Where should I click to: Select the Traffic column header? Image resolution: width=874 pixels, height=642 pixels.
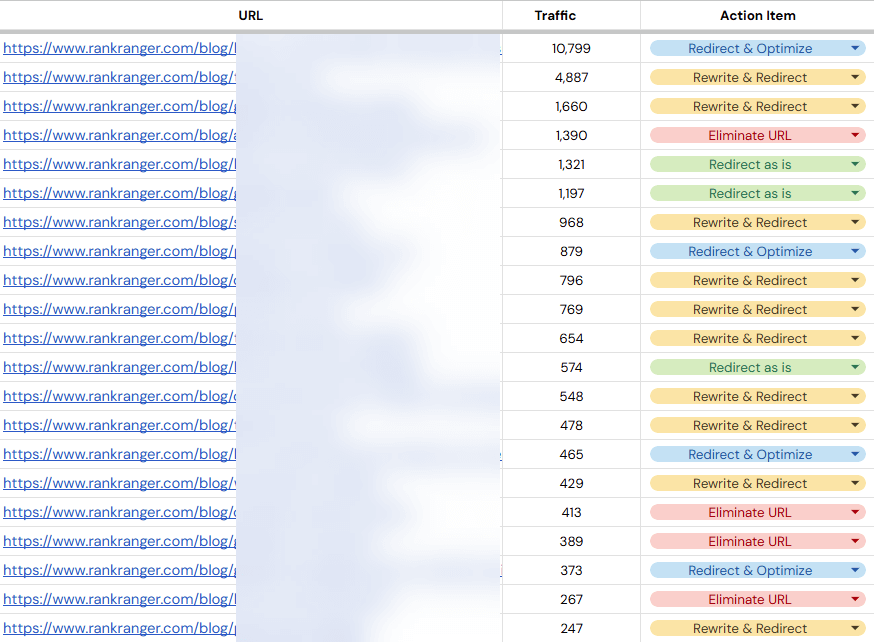pyautogui.click(x=556, y=15)
